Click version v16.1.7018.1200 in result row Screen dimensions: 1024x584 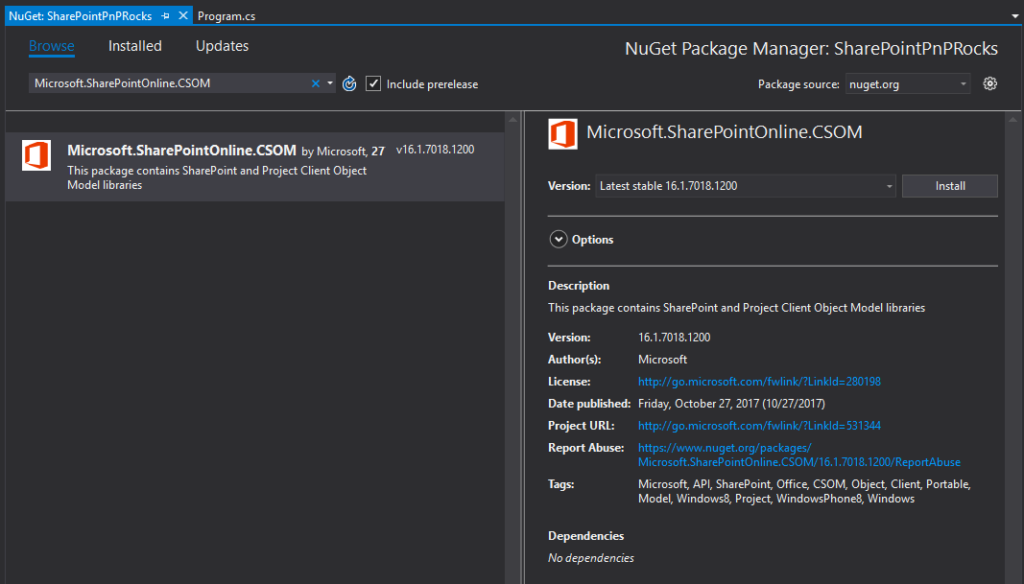click(x=435, y=150)
